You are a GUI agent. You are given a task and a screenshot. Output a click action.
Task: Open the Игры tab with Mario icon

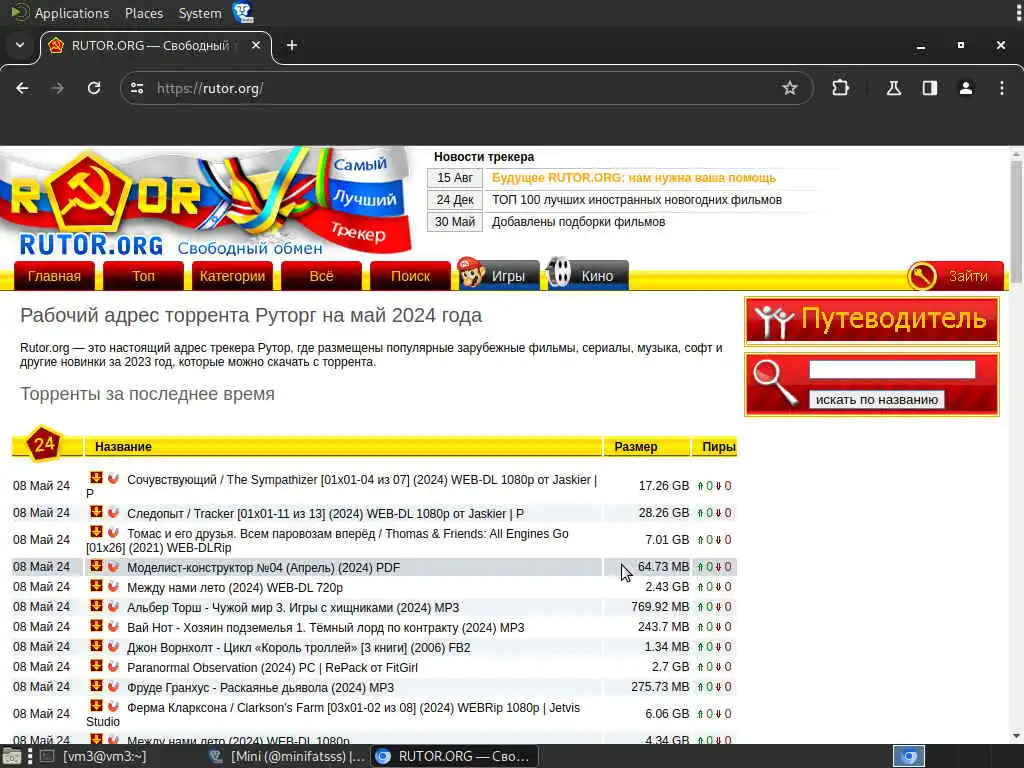[x=499, y=274]
